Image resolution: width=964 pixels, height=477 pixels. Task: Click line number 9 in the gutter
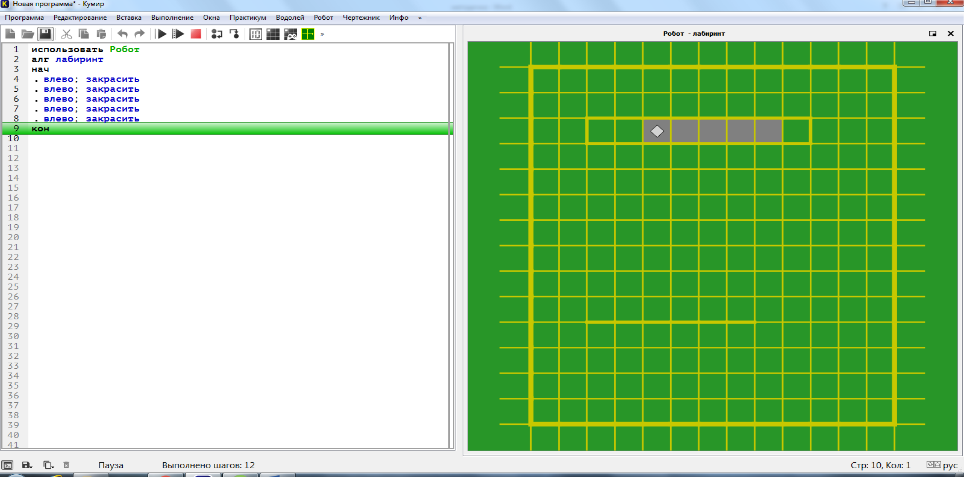(17, 128)
